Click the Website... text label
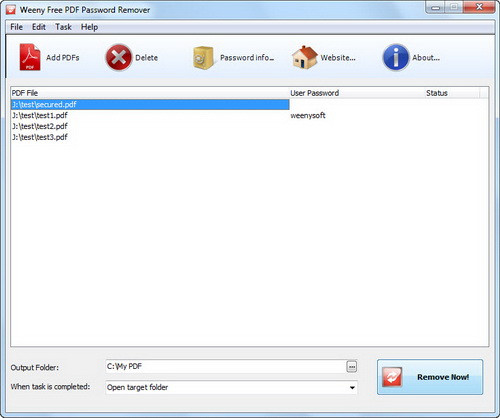 338,58
